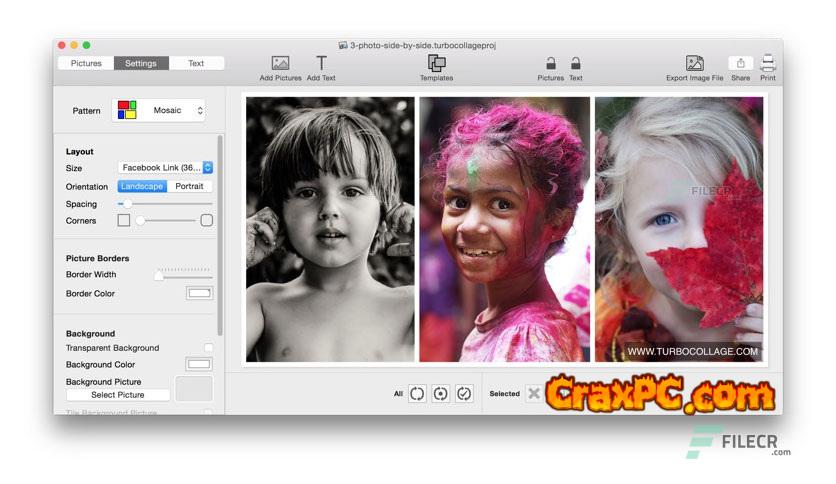The image size is (836, 484).
Task: Click the Export Image File icon
Action: click(x=694, y=63)
